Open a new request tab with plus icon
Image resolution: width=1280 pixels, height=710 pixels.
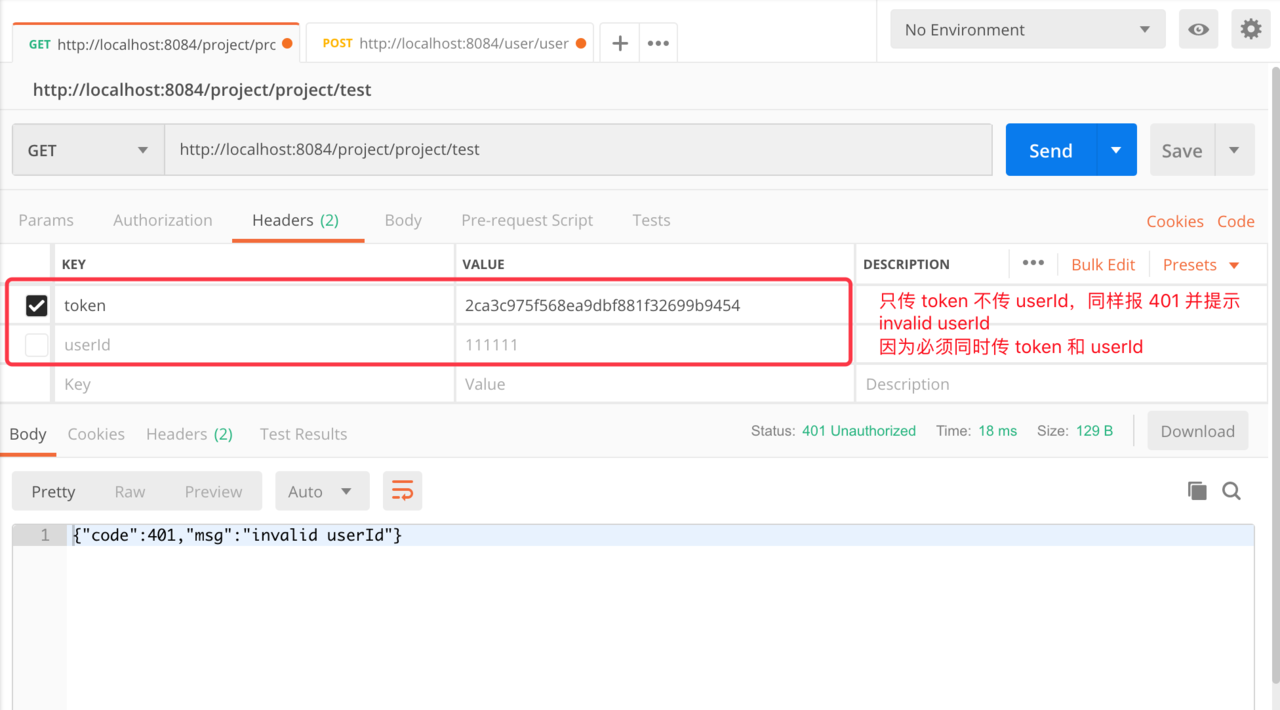pyautogui.click(x=620, y=43)
